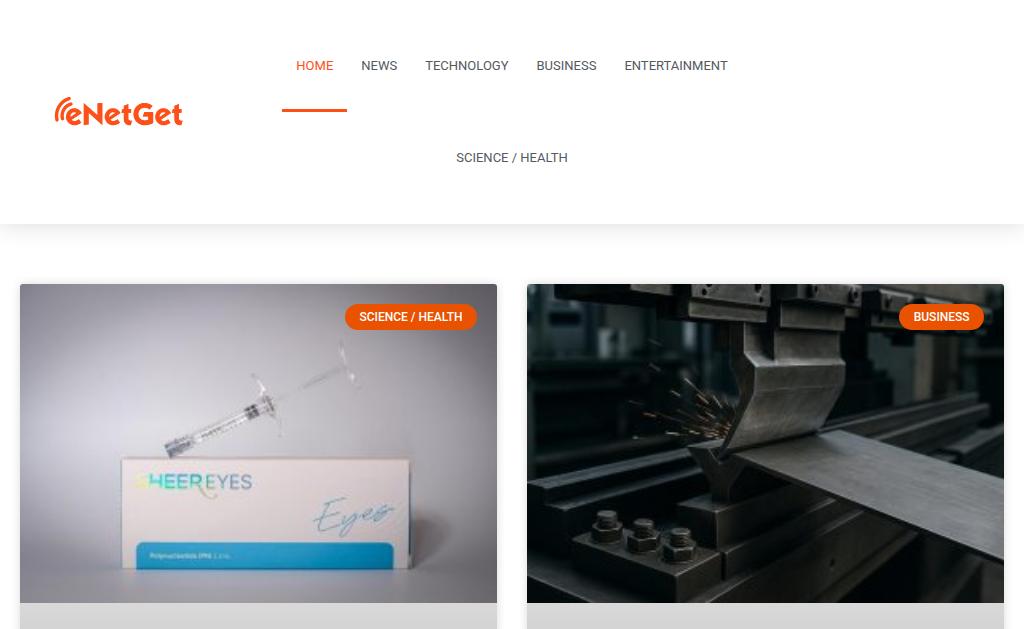Open the HOME menu item
Viewport: 1024px width, 629px height.
coord(314,66)
